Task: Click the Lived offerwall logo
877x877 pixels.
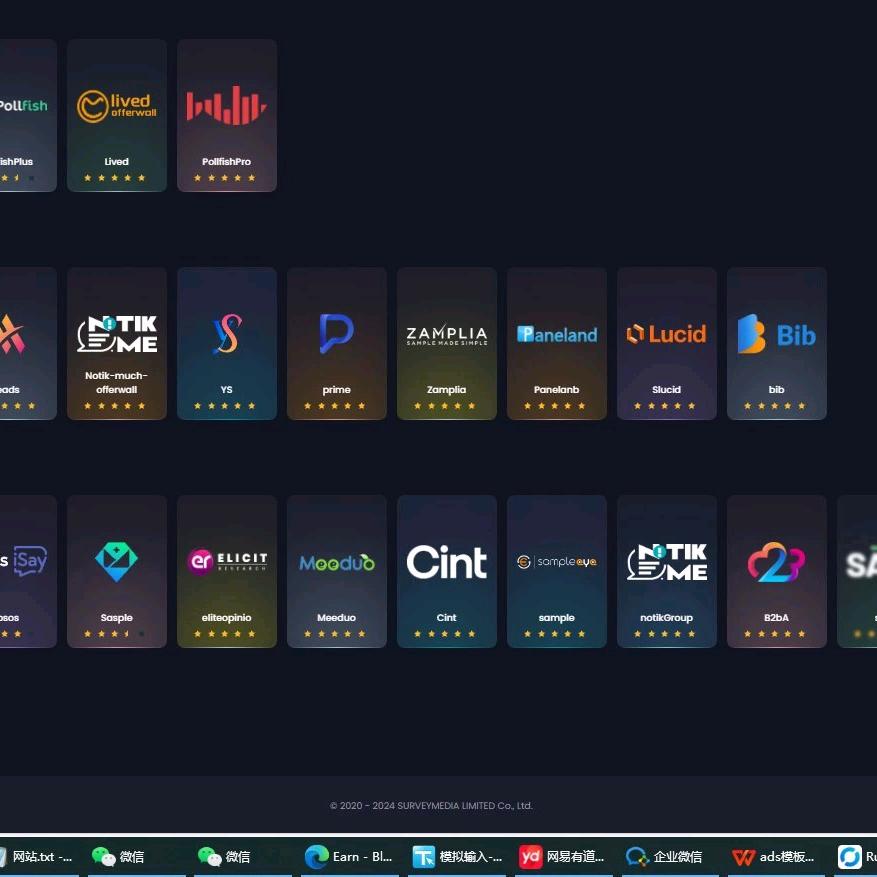Action: [117, 106]
